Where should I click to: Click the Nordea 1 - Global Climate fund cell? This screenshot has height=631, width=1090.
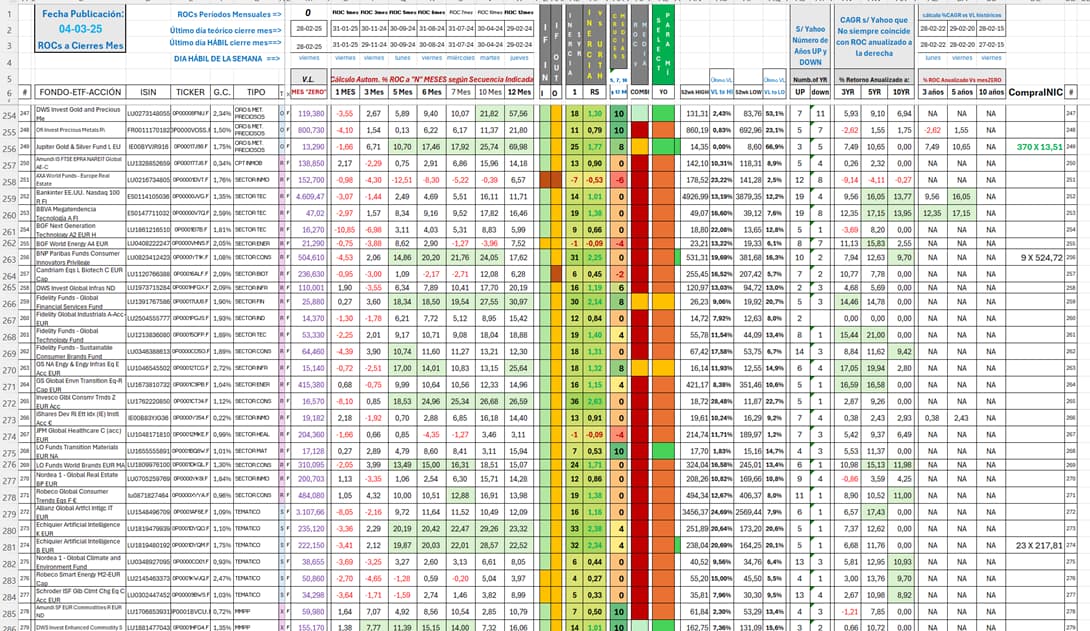79,562
